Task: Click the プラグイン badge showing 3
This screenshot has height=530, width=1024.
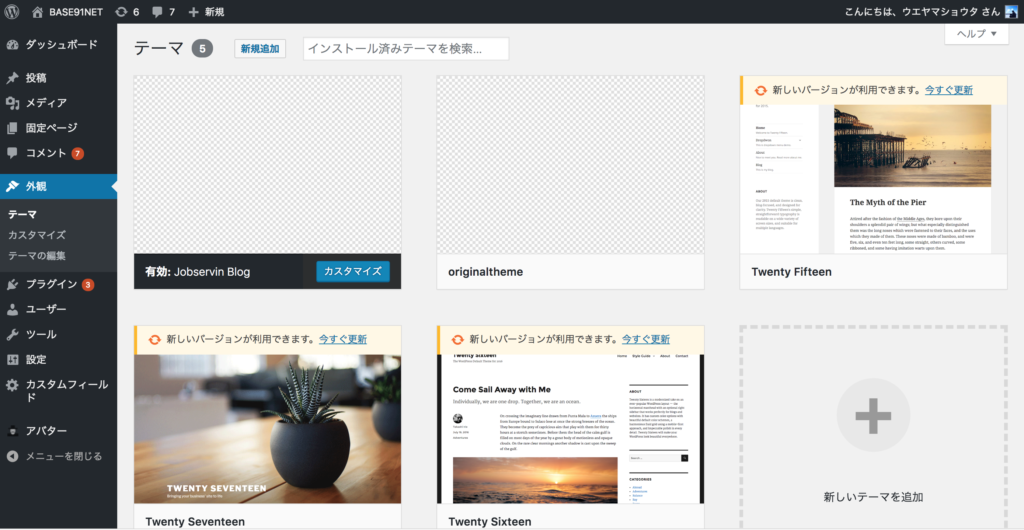Action: pyautogui.click(x=88, y=285)
